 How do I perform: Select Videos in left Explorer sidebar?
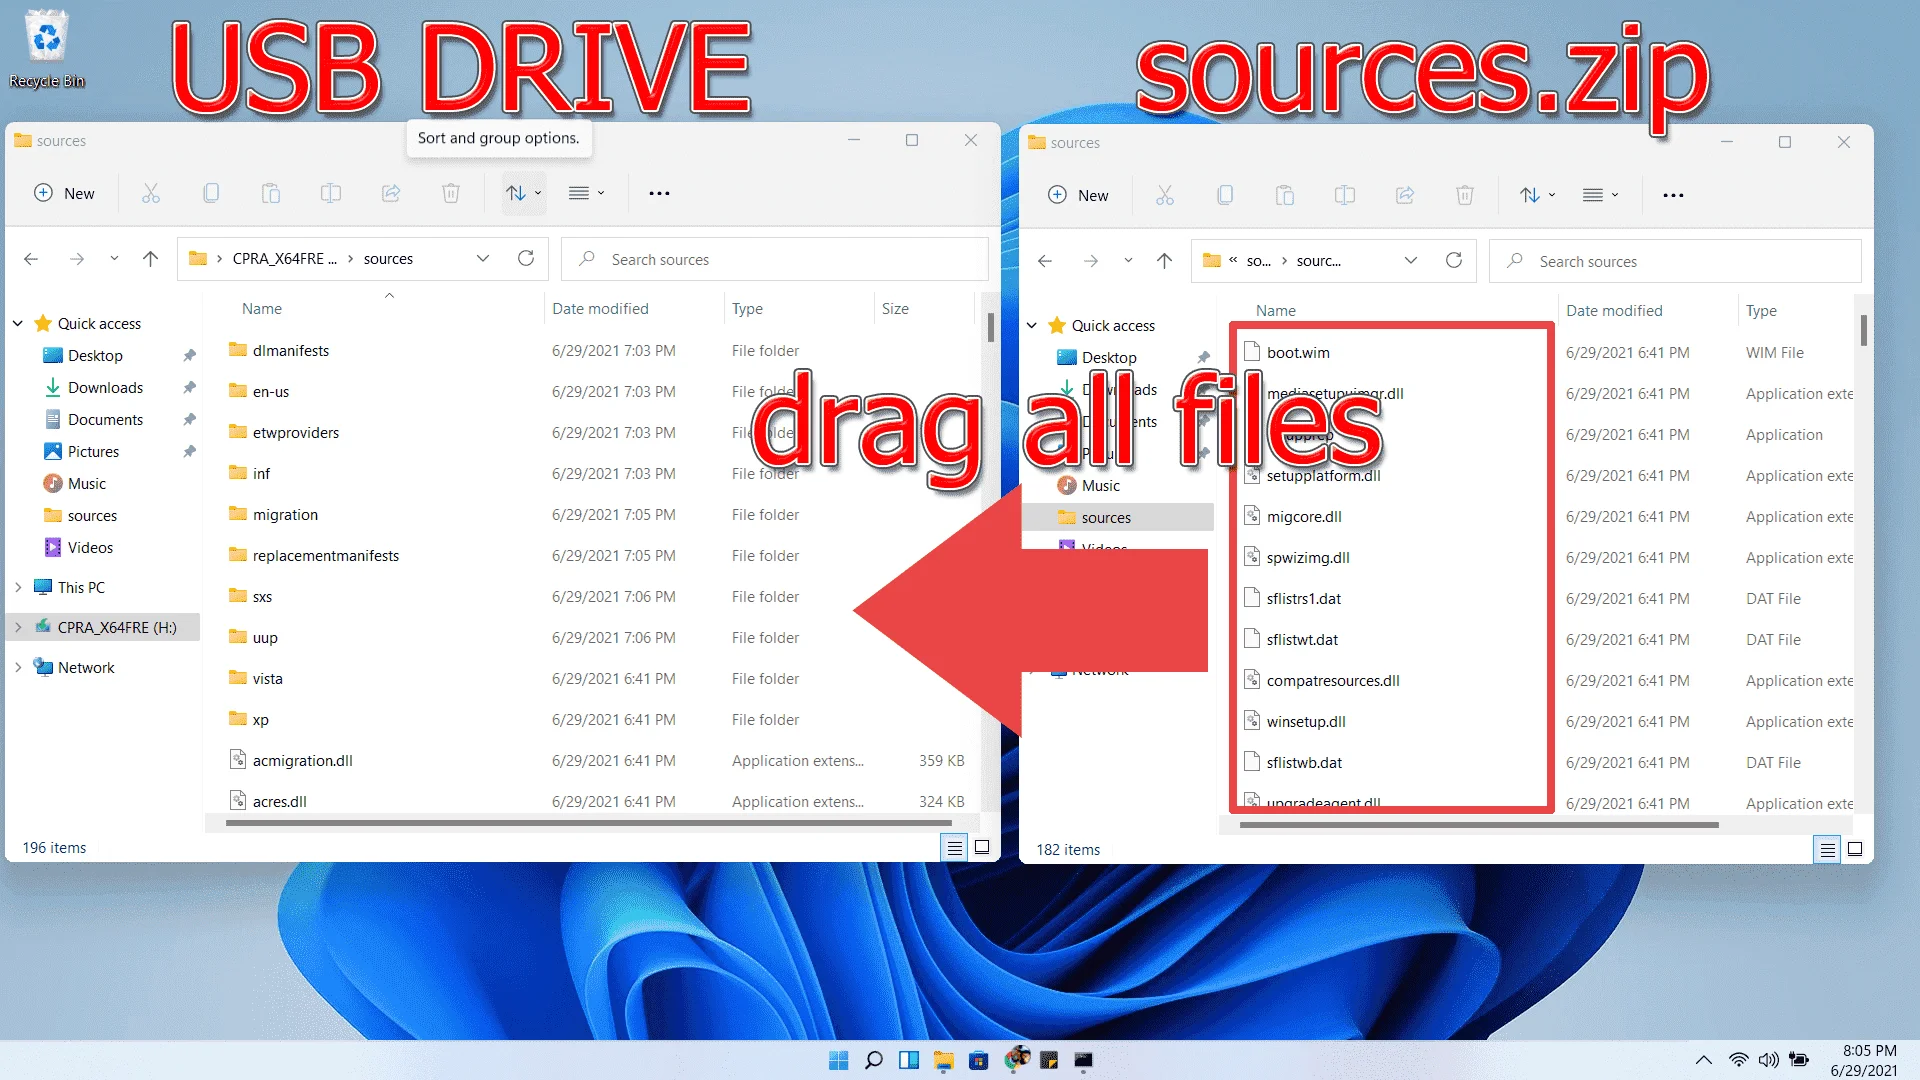click(90, 548)
